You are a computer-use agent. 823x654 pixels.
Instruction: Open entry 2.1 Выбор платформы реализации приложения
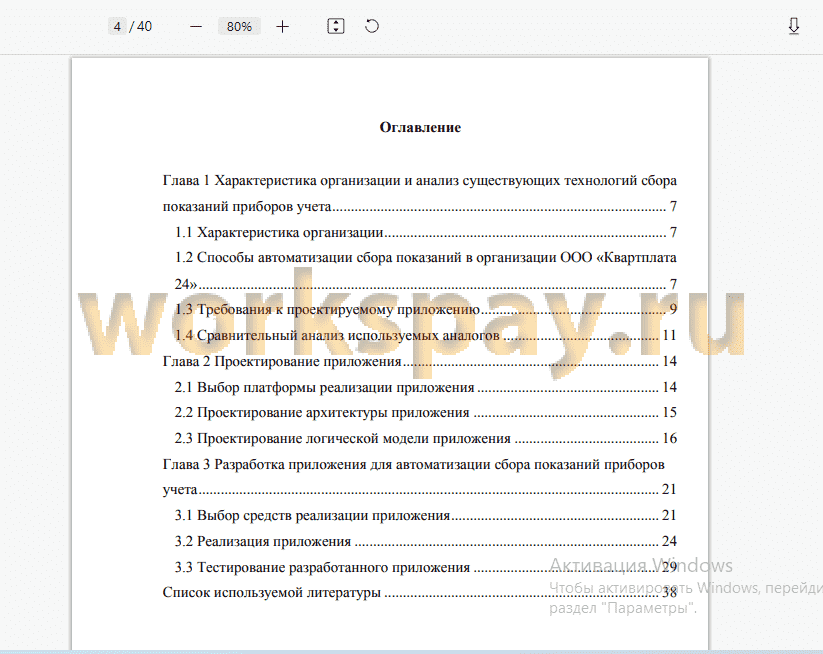(426, 387)
